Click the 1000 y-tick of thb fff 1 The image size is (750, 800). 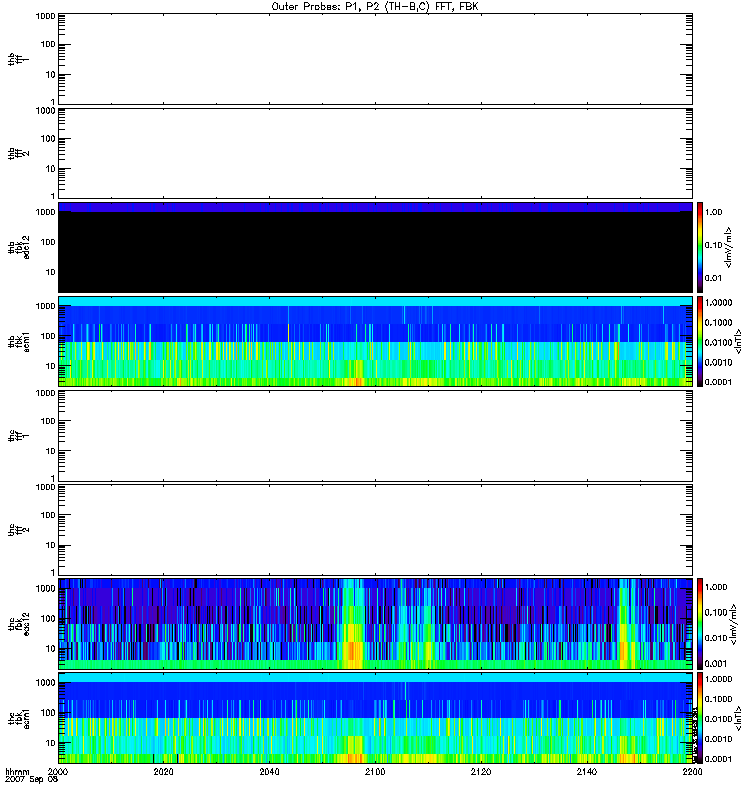45,16
